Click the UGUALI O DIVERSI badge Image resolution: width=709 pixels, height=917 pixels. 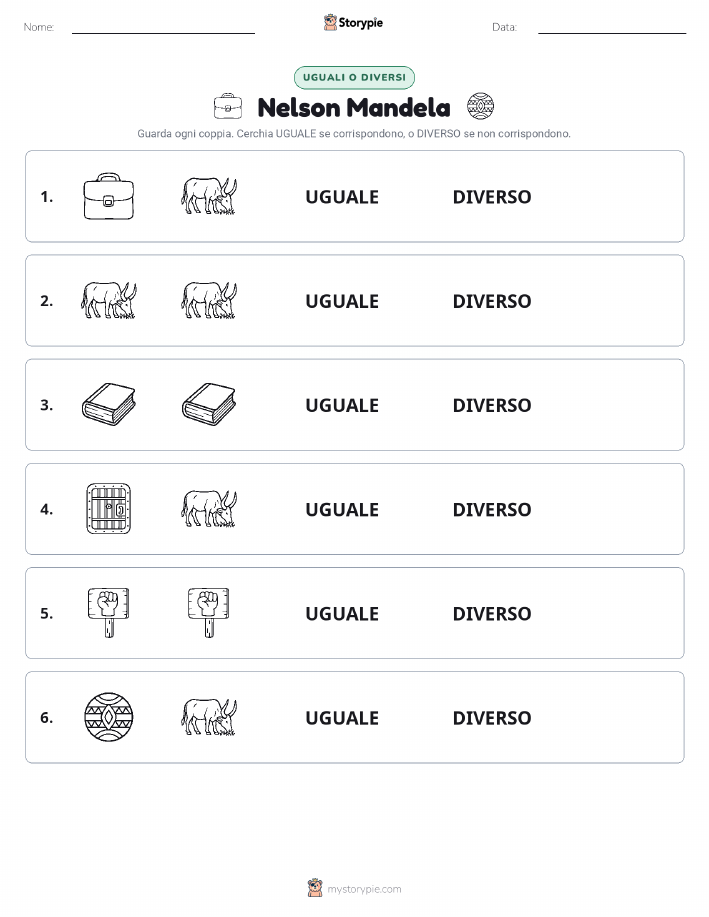coord(354,77)
